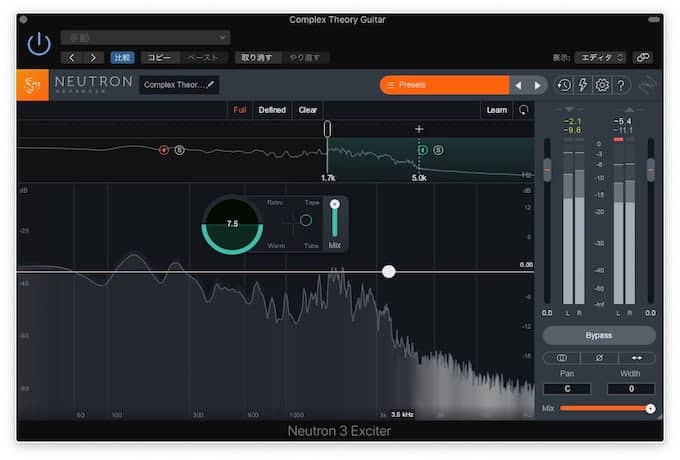680x460 pixels.
Task: Click the output gain fader handle
Action: 651,170
